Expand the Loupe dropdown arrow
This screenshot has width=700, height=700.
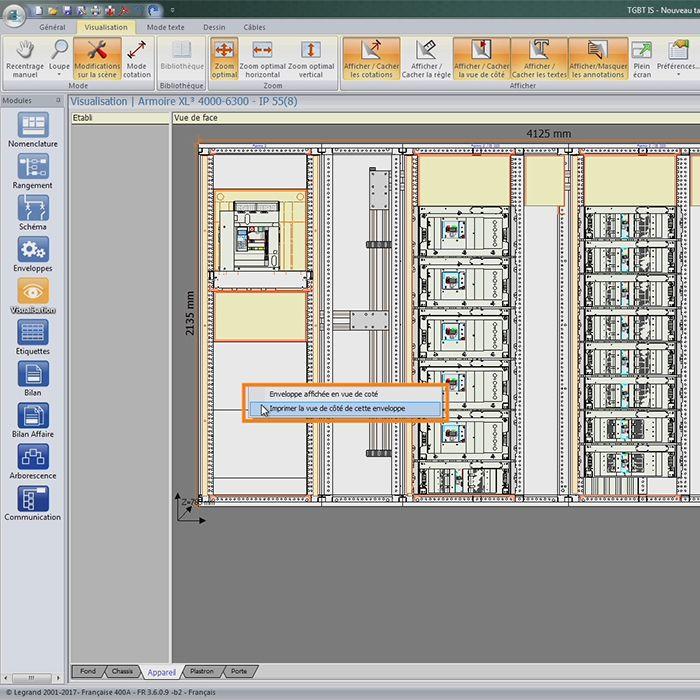[x=59, y=75]
